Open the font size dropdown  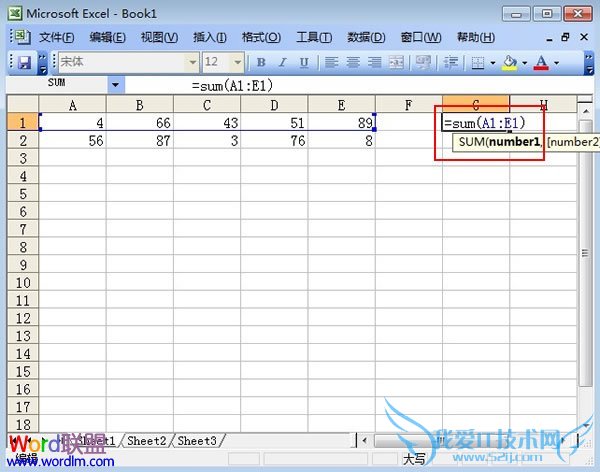[x=238, y=62]
